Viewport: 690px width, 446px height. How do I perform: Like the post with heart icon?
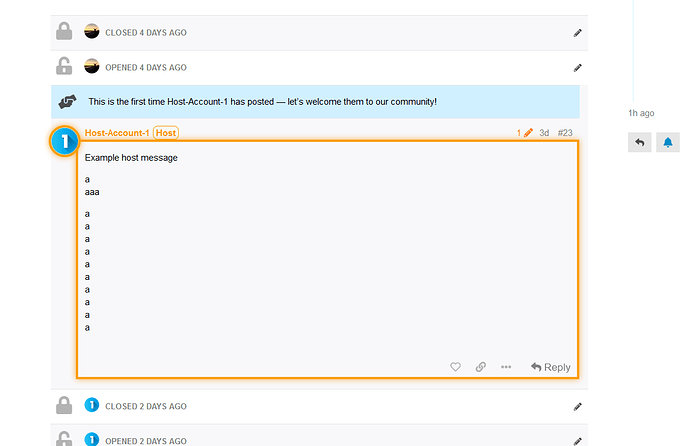455,367
